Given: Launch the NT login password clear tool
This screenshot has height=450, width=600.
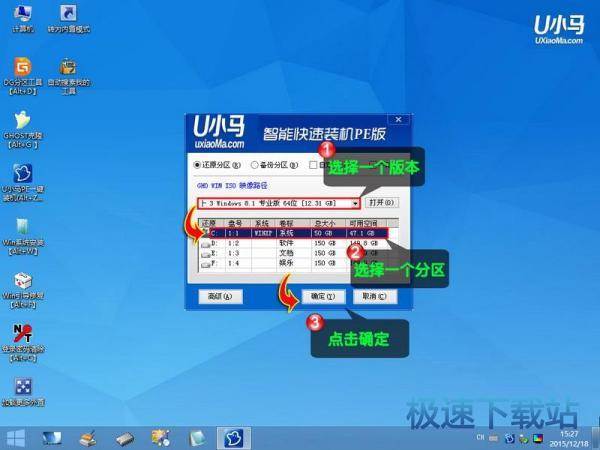Looking at the screenshot, I should [23, 343].
